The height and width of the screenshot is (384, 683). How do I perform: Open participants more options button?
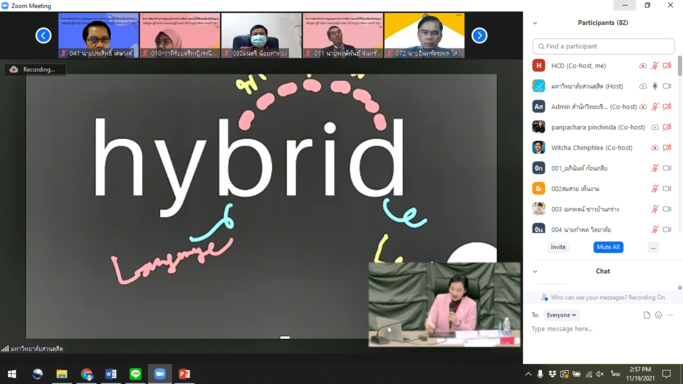[653, 247]
